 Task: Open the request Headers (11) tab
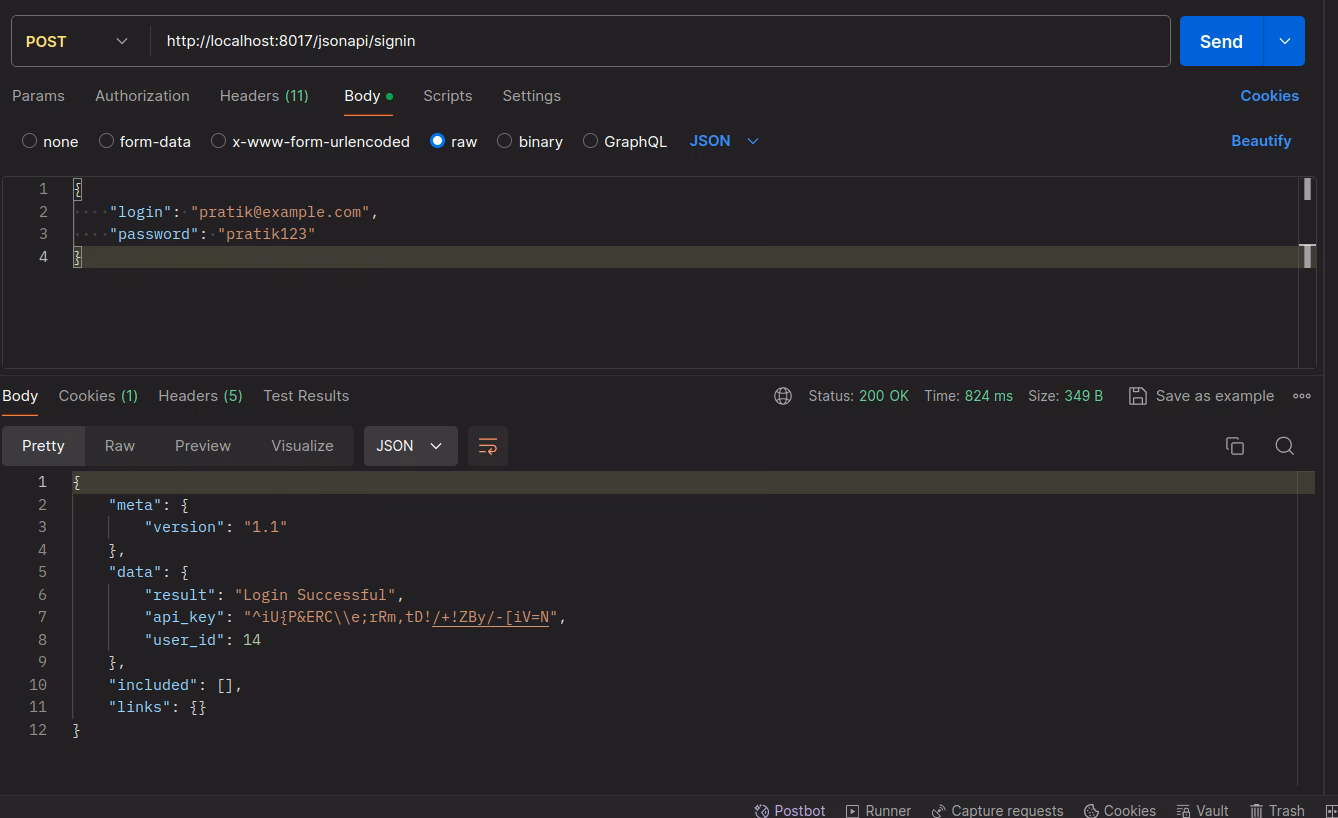[x=264, y=96]
